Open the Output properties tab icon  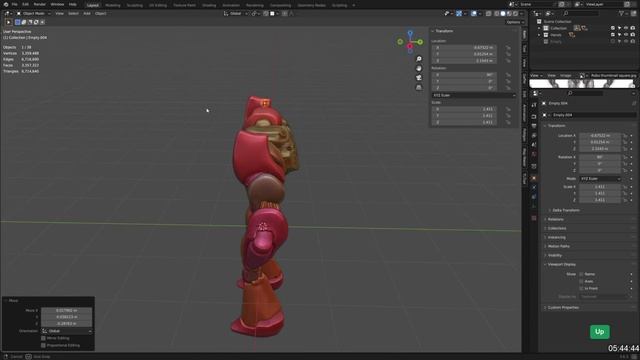point(534,126)
